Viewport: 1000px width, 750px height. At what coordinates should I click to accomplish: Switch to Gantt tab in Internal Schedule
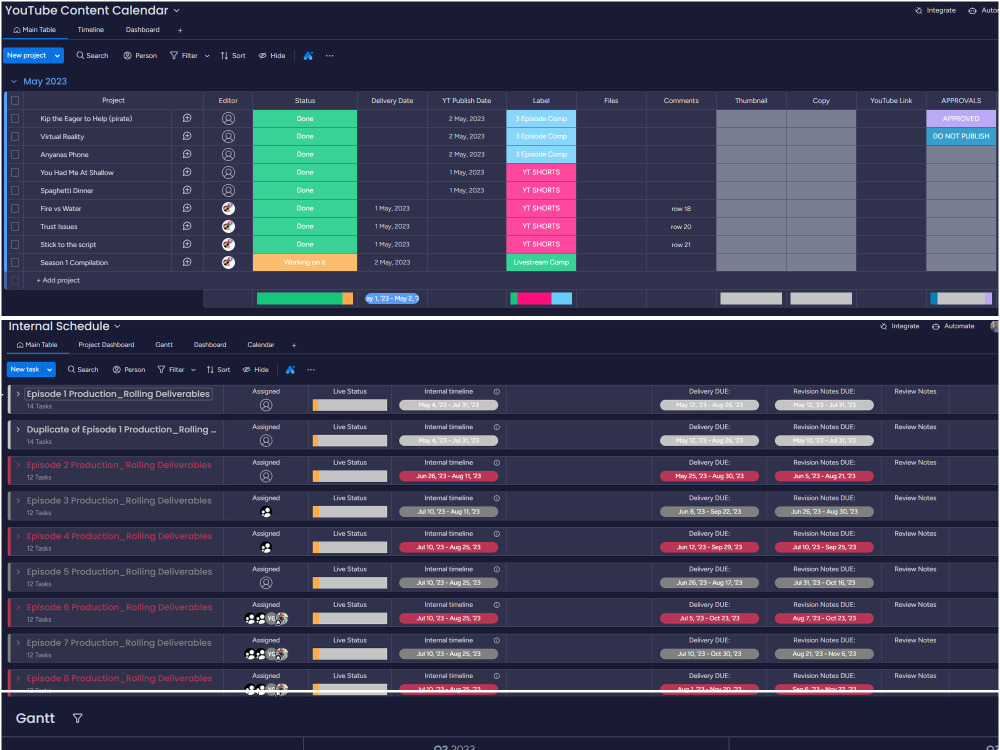164,344
